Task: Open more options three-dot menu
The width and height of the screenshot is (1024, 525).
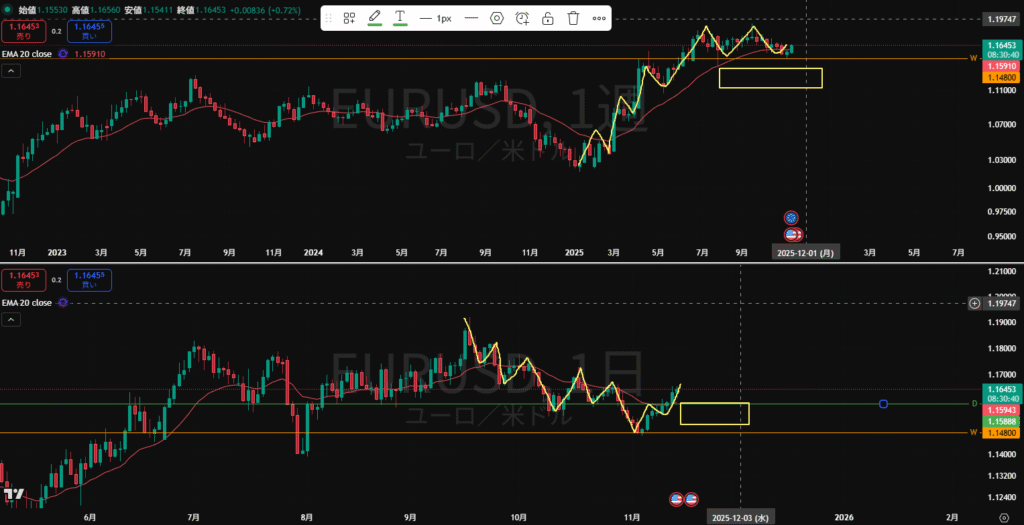Action: pos(599,18)
